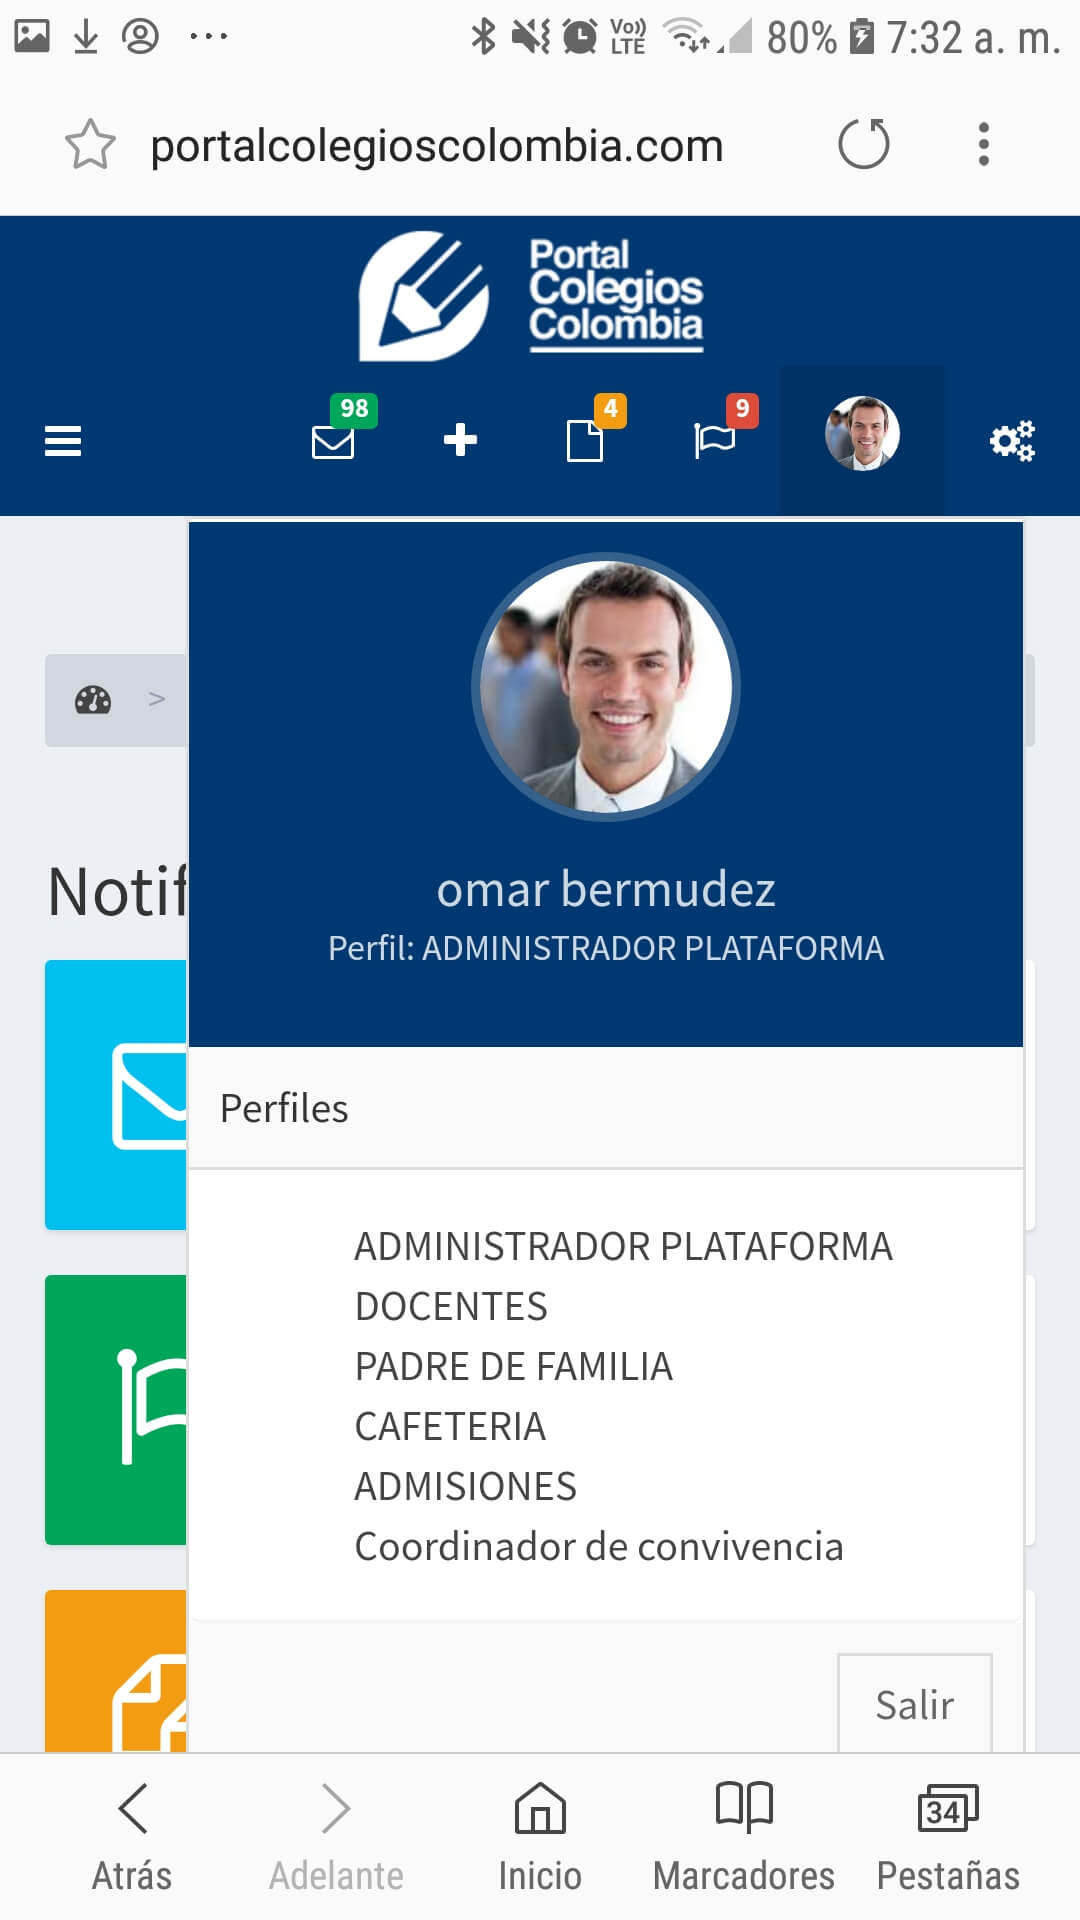Tap the gallery image status bar icon

pyautogui.click(x=32, y=36)
